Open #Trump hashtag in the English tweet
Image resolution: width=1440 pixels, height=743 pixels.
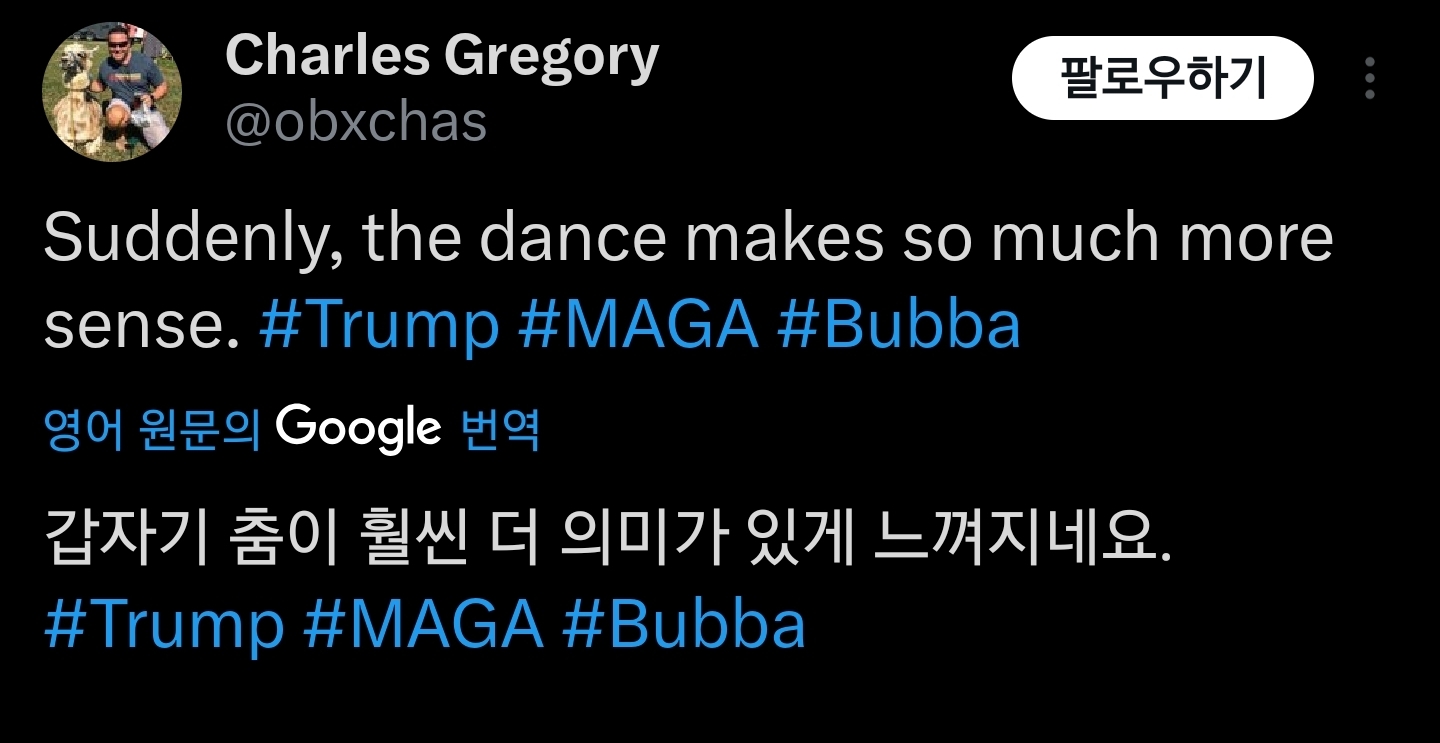[x=378, y=324]
